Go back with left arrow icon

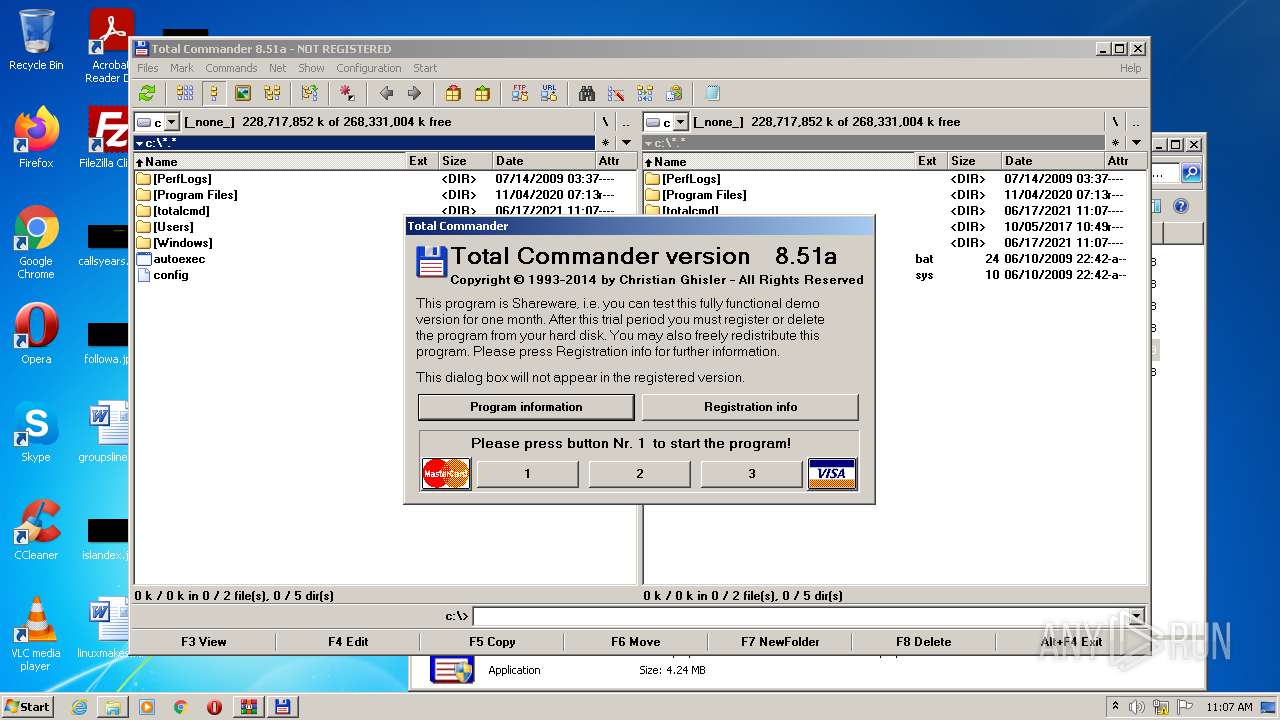386,93
